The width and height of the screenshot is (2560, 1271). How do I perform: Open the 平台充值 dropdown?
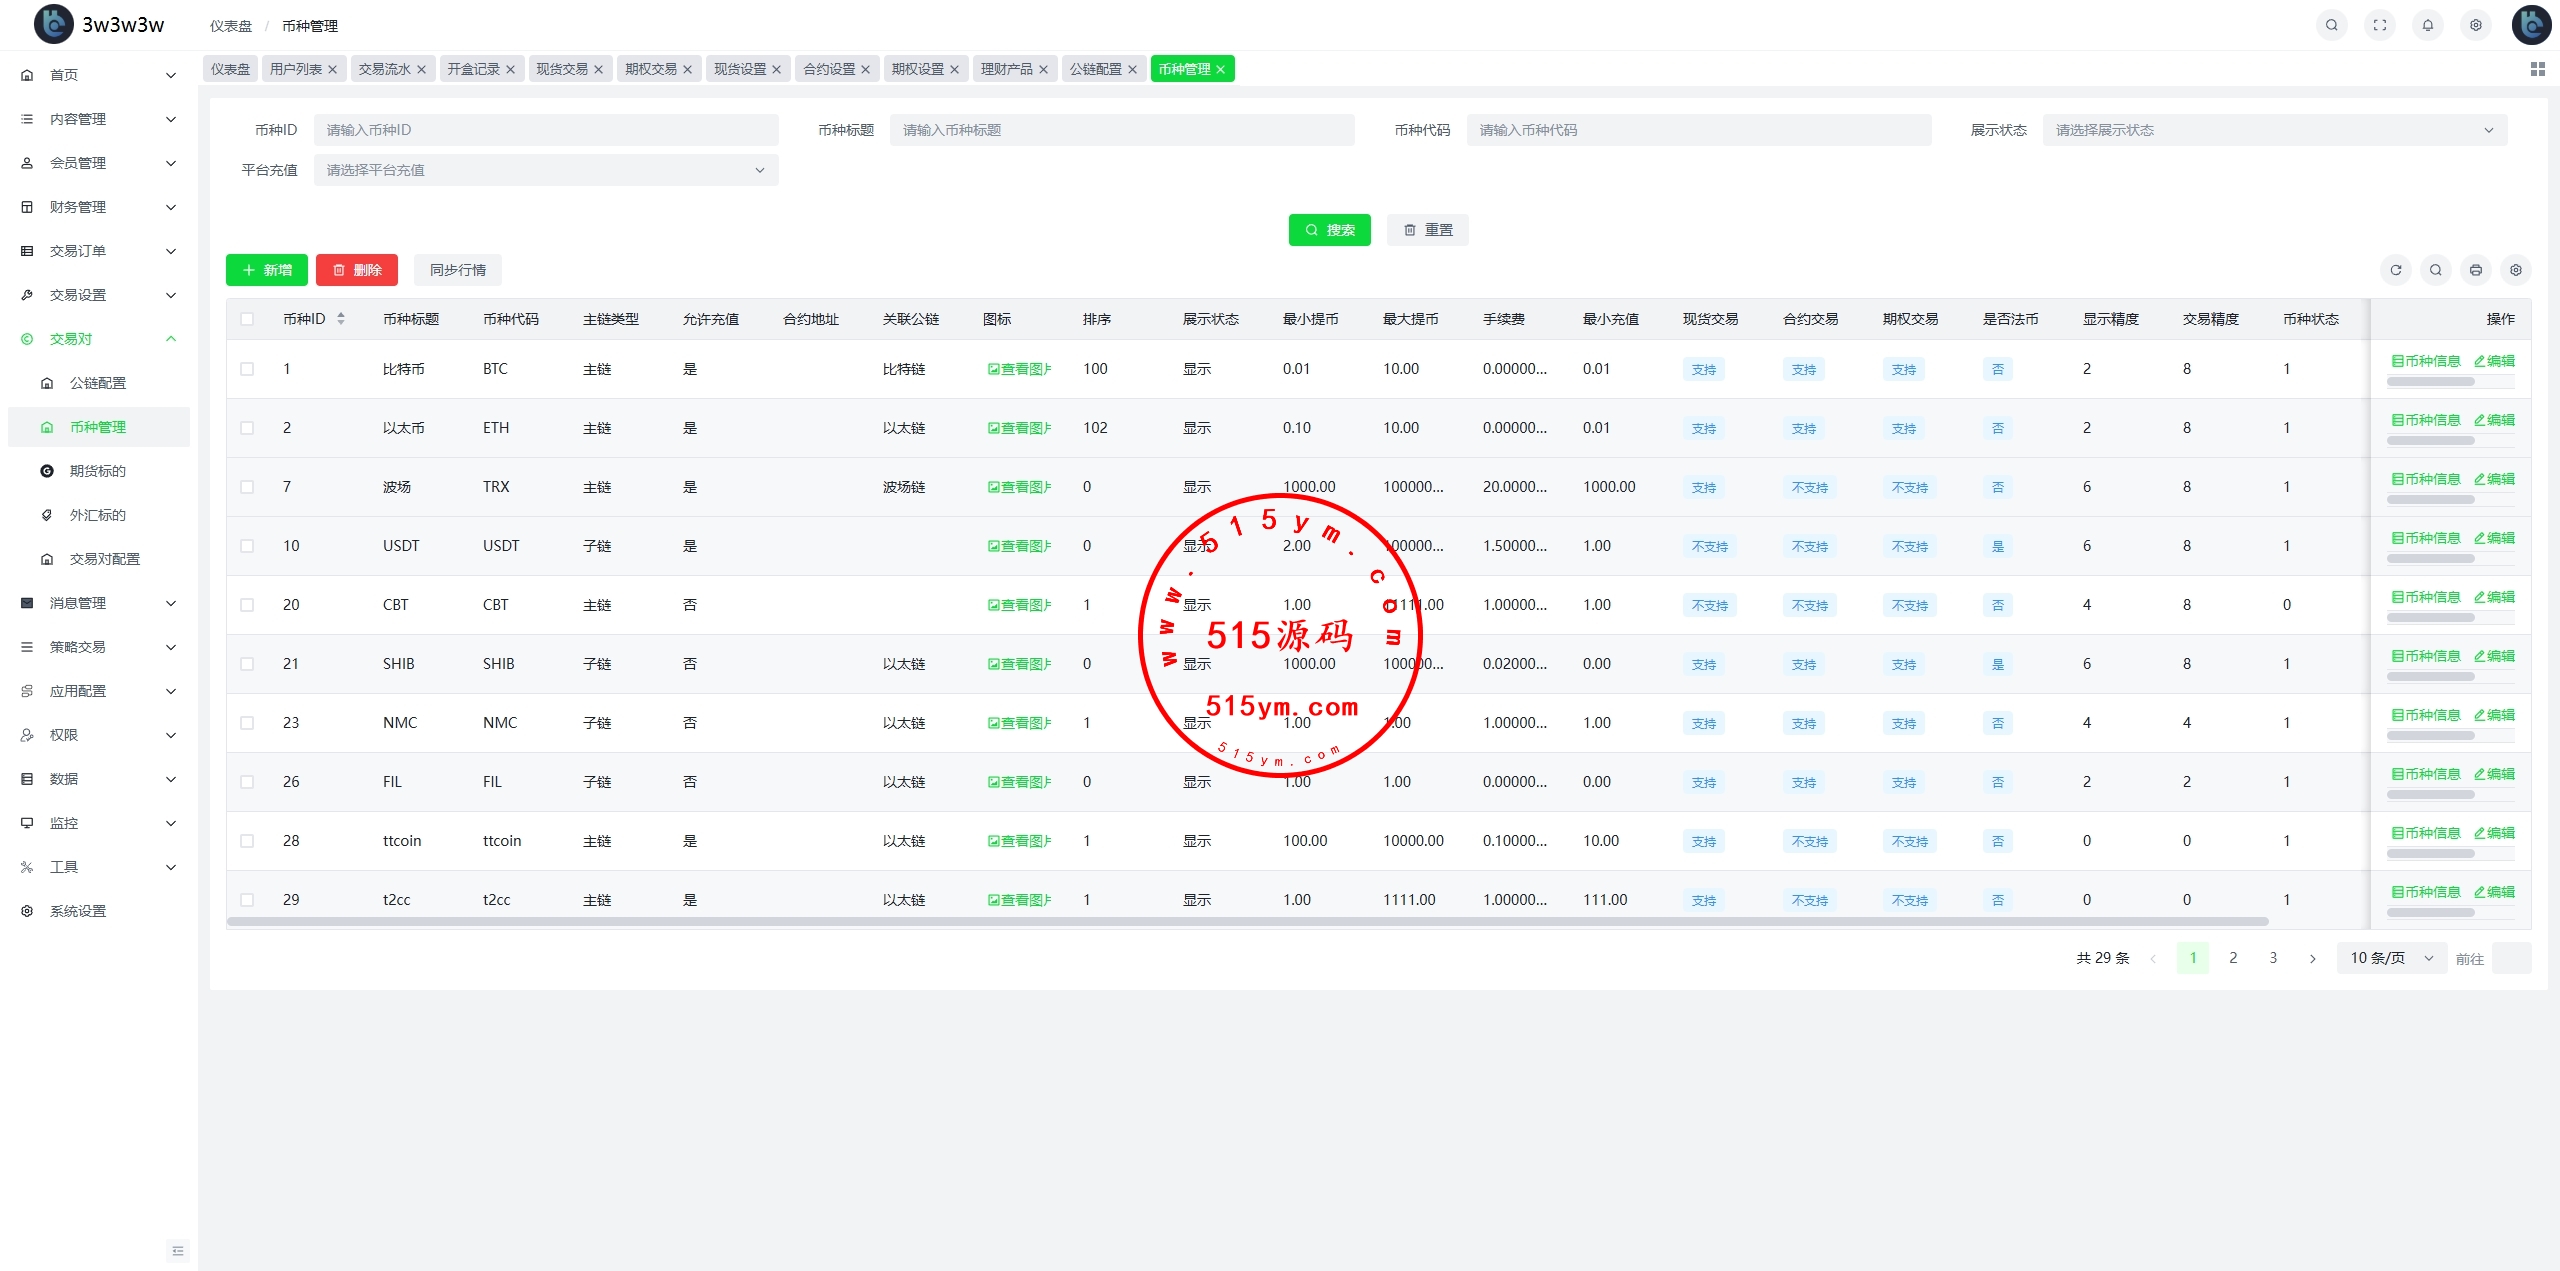tap(545, 170)
